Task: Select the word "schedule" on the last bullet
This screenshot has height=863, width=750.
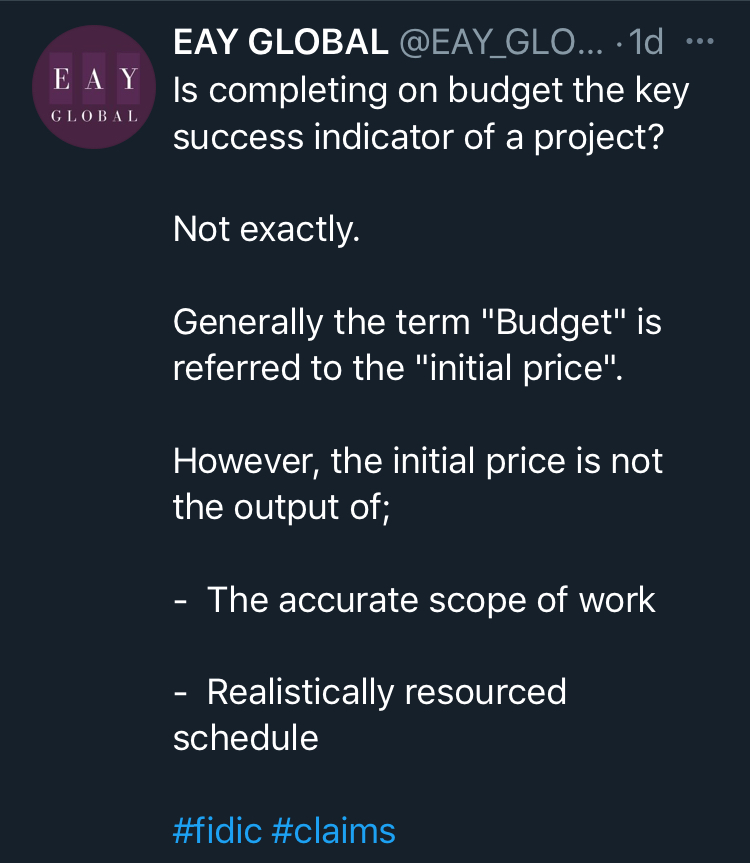Action: click(x=246, y=738)
